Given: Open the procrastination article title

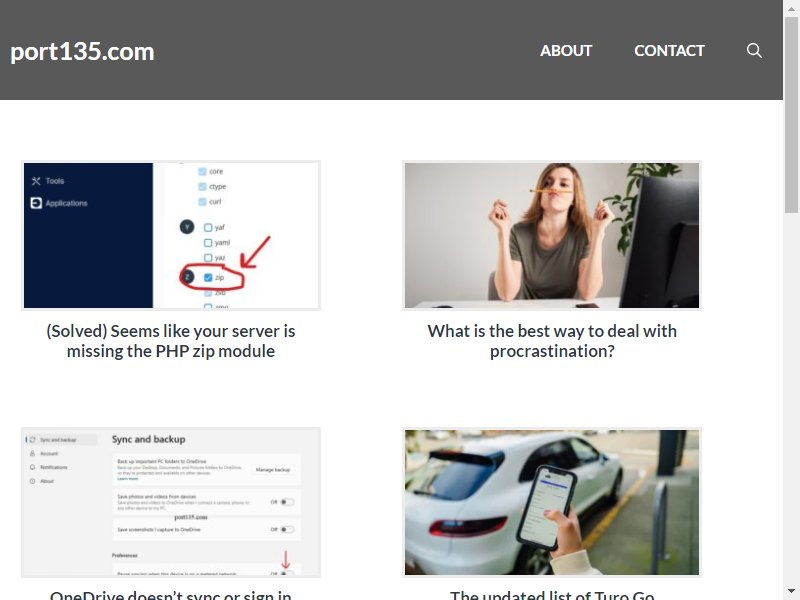Looking at the screenshot, I should click(552, 341).
